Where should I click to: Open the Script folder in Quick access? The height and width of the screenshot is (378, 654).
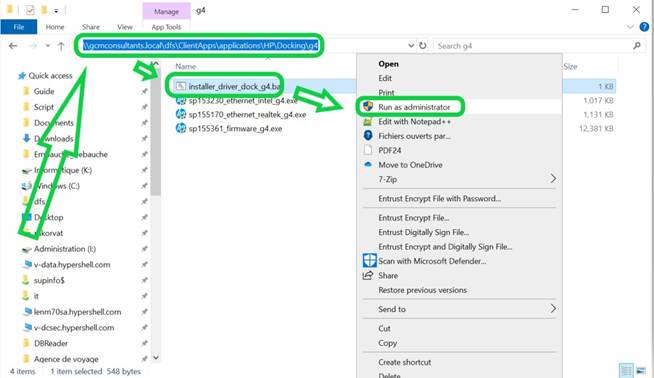click(44, 107)
